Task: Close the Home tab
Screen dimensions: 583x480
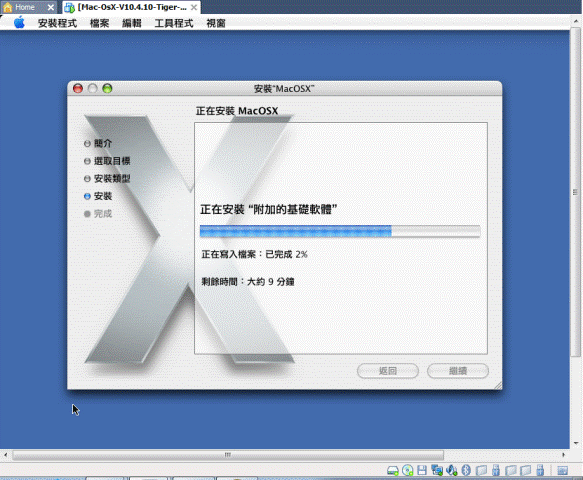Action: (51, 7)
